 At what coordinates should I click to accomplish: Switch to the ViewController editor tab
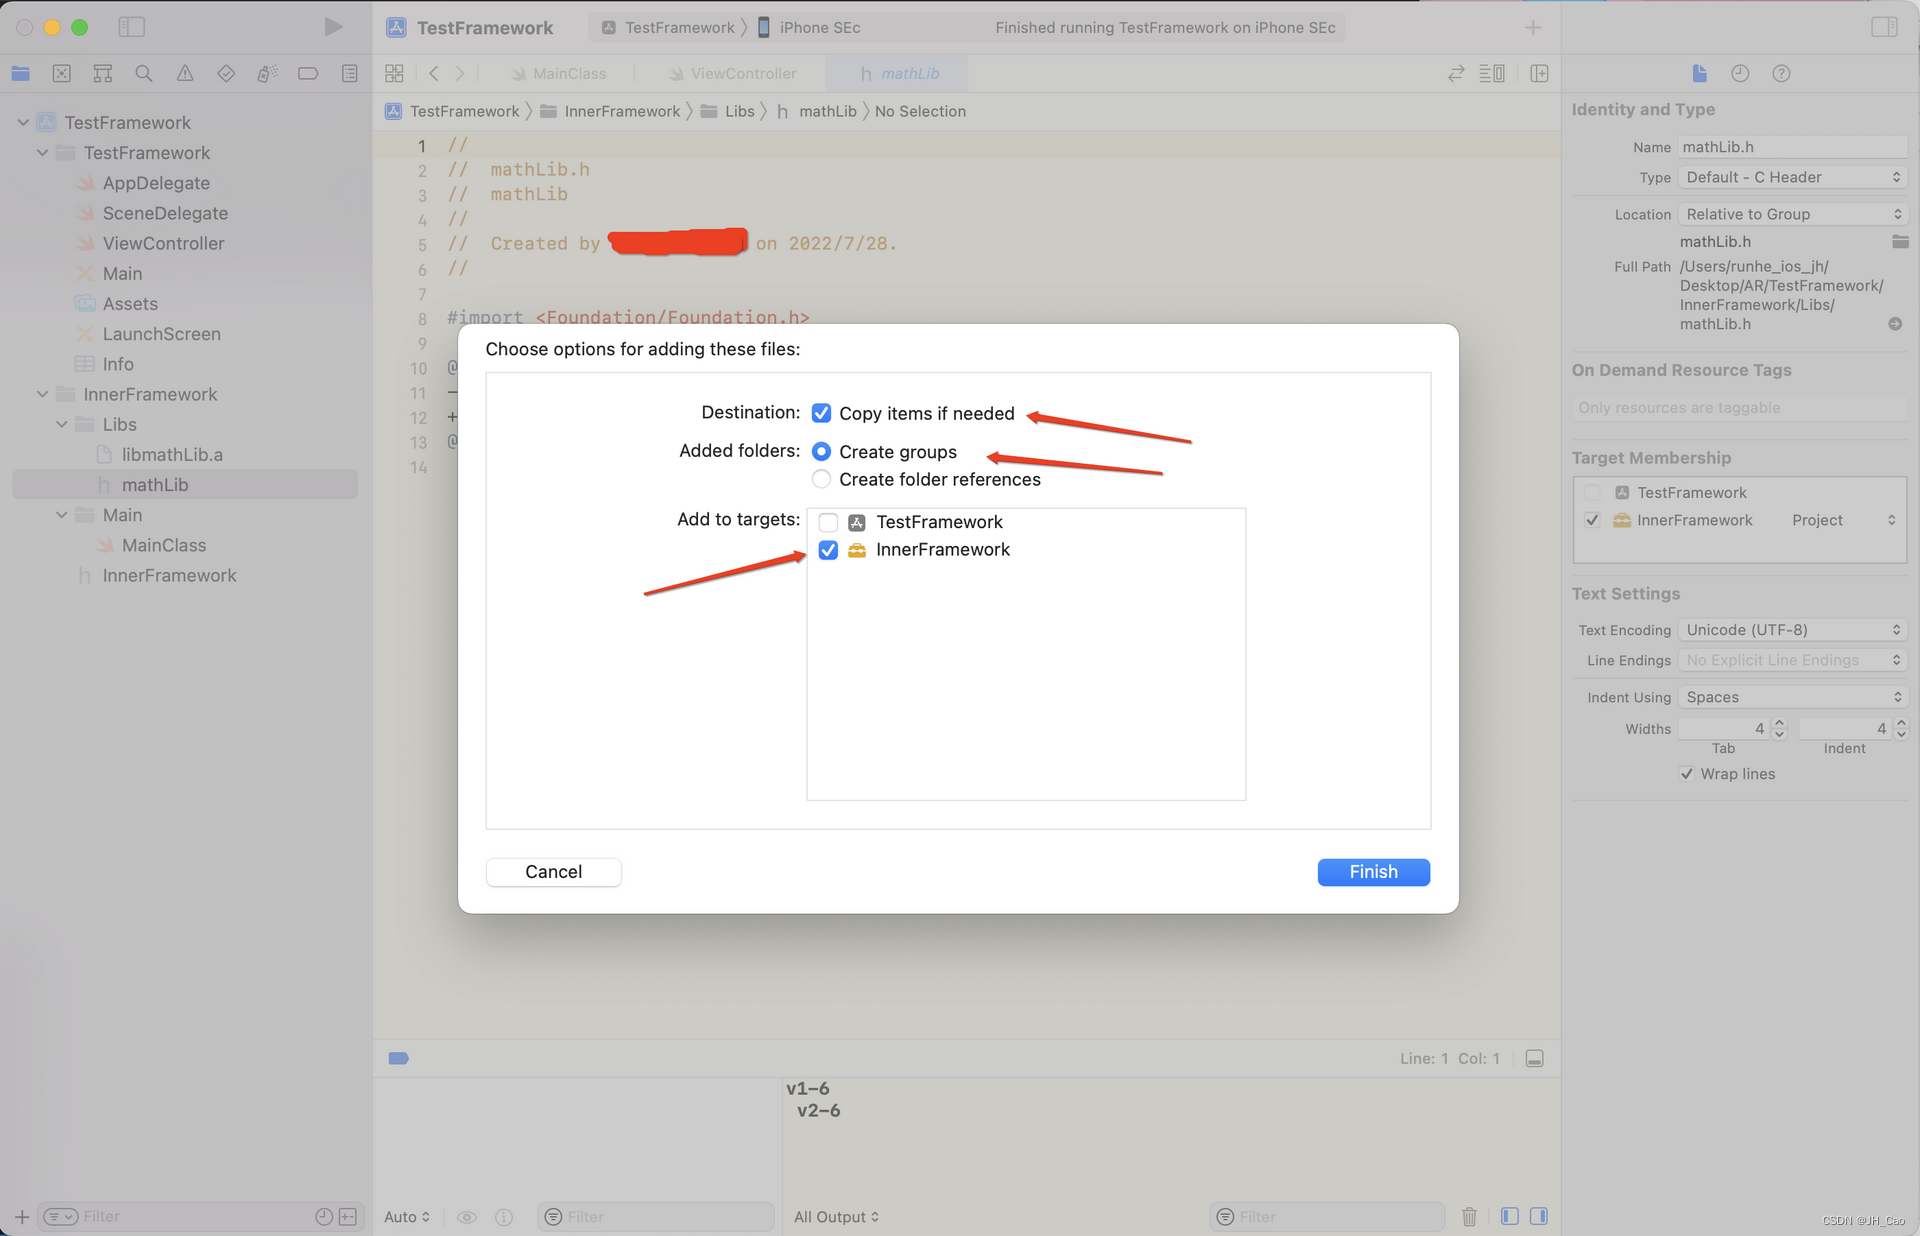(x=733, y=73)
